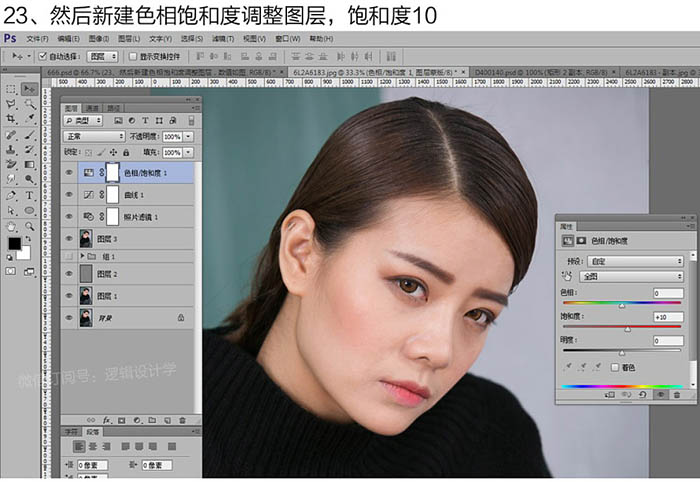This screenshot has width=700, height=482.
Task: Click the on-image adjustment hand tool
Action: [567, 276]
